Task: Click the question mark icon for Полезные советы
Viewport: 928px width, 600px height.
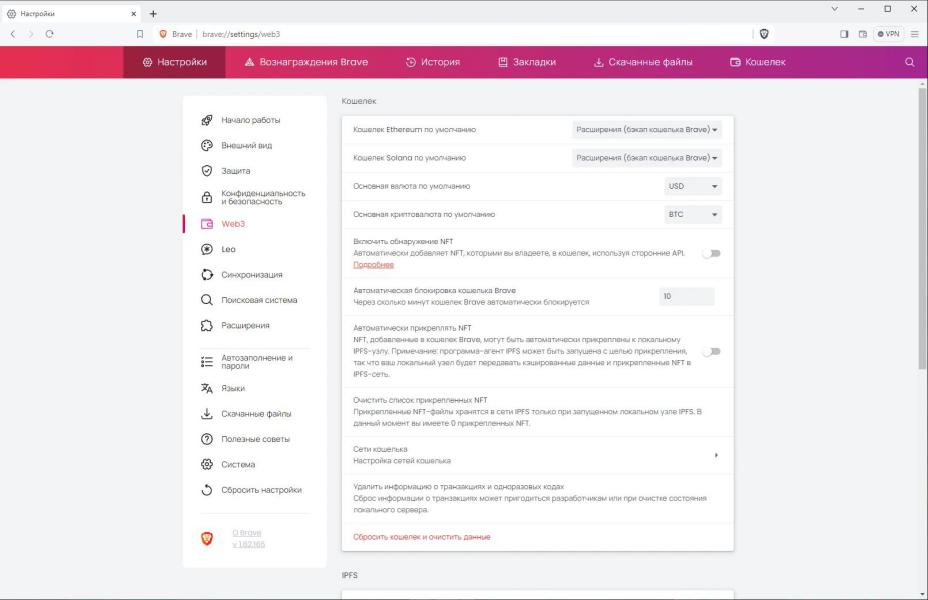Action: pyautogui.click(x=207, y=439)
